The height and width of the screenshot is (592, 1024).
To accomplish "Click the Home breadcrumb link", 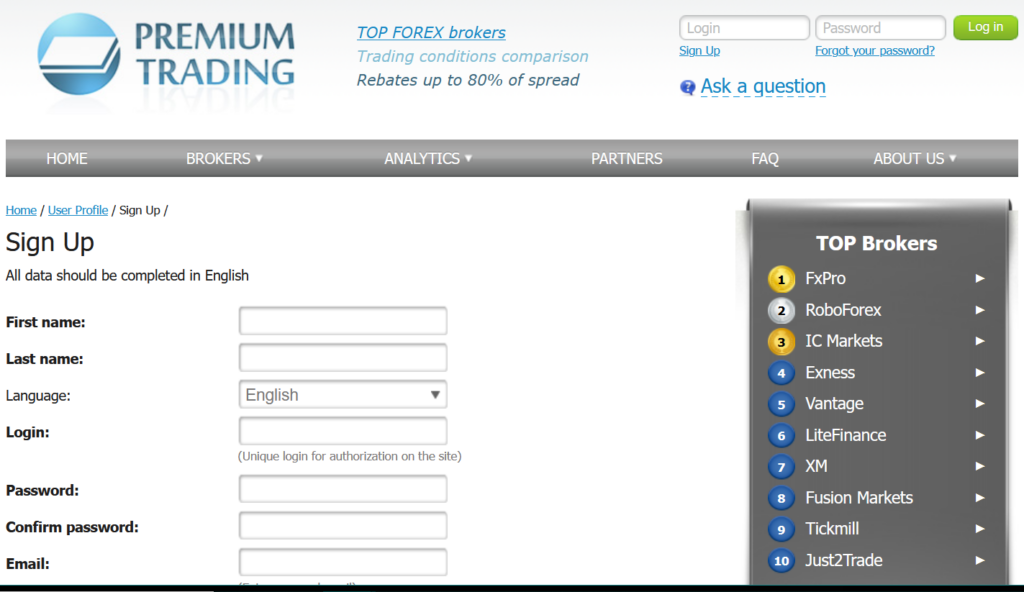I will point(21,210).
